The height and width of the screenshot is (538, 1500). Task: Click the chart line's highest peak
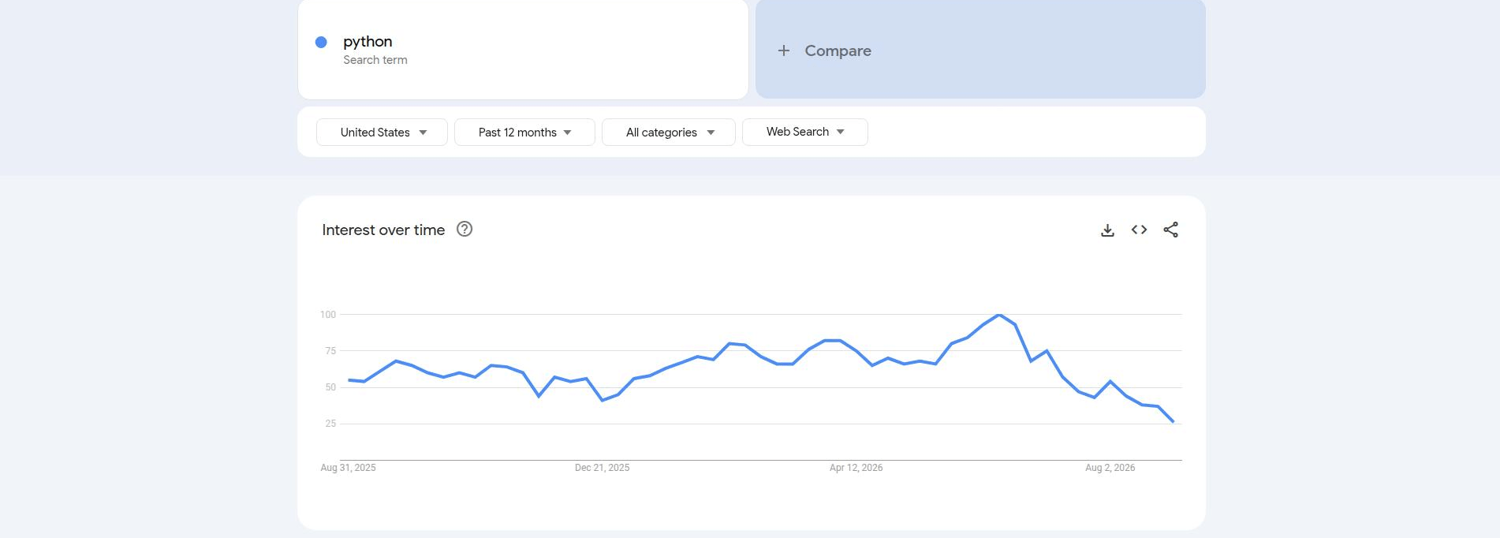pyautogui.click(x=999, y=315)
